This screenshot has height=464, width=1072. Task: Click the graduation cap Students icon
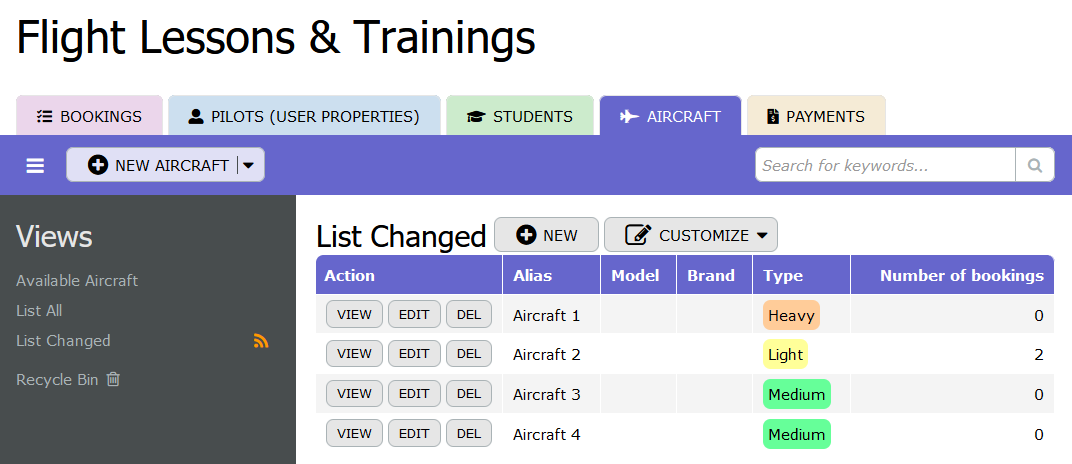click(476, 117)
